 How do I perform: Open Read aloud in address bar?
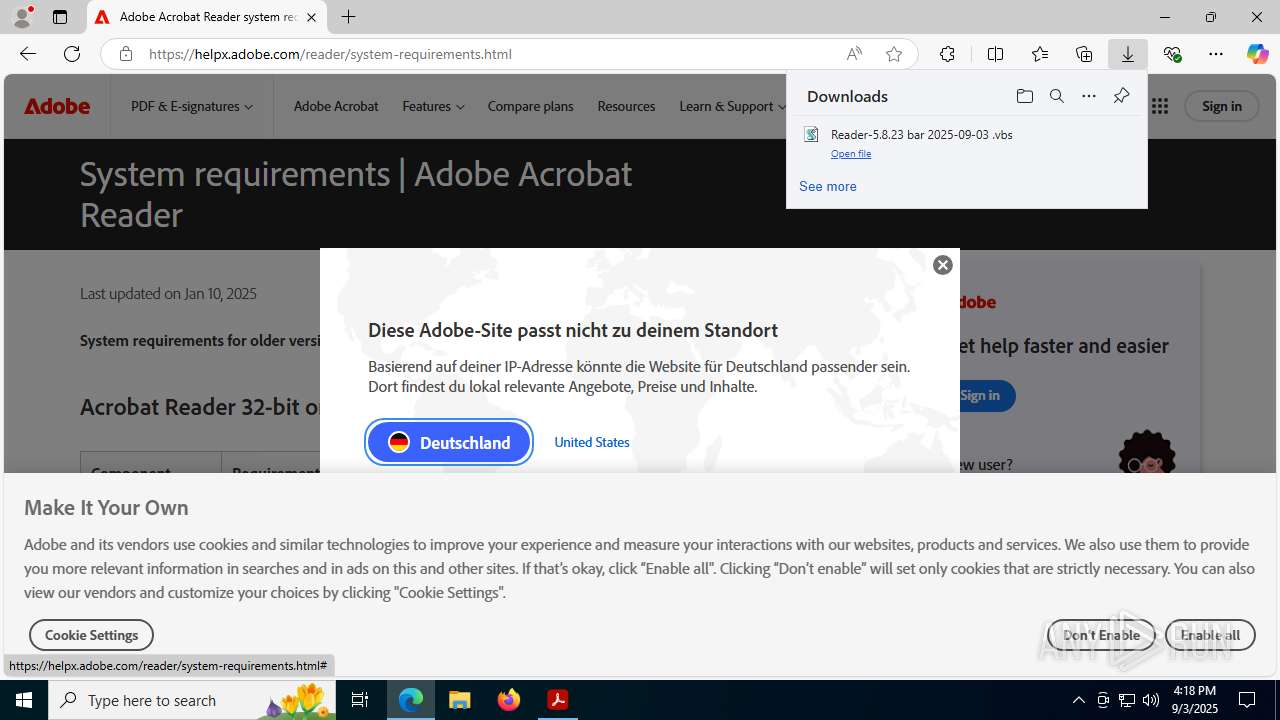(854, 54)
